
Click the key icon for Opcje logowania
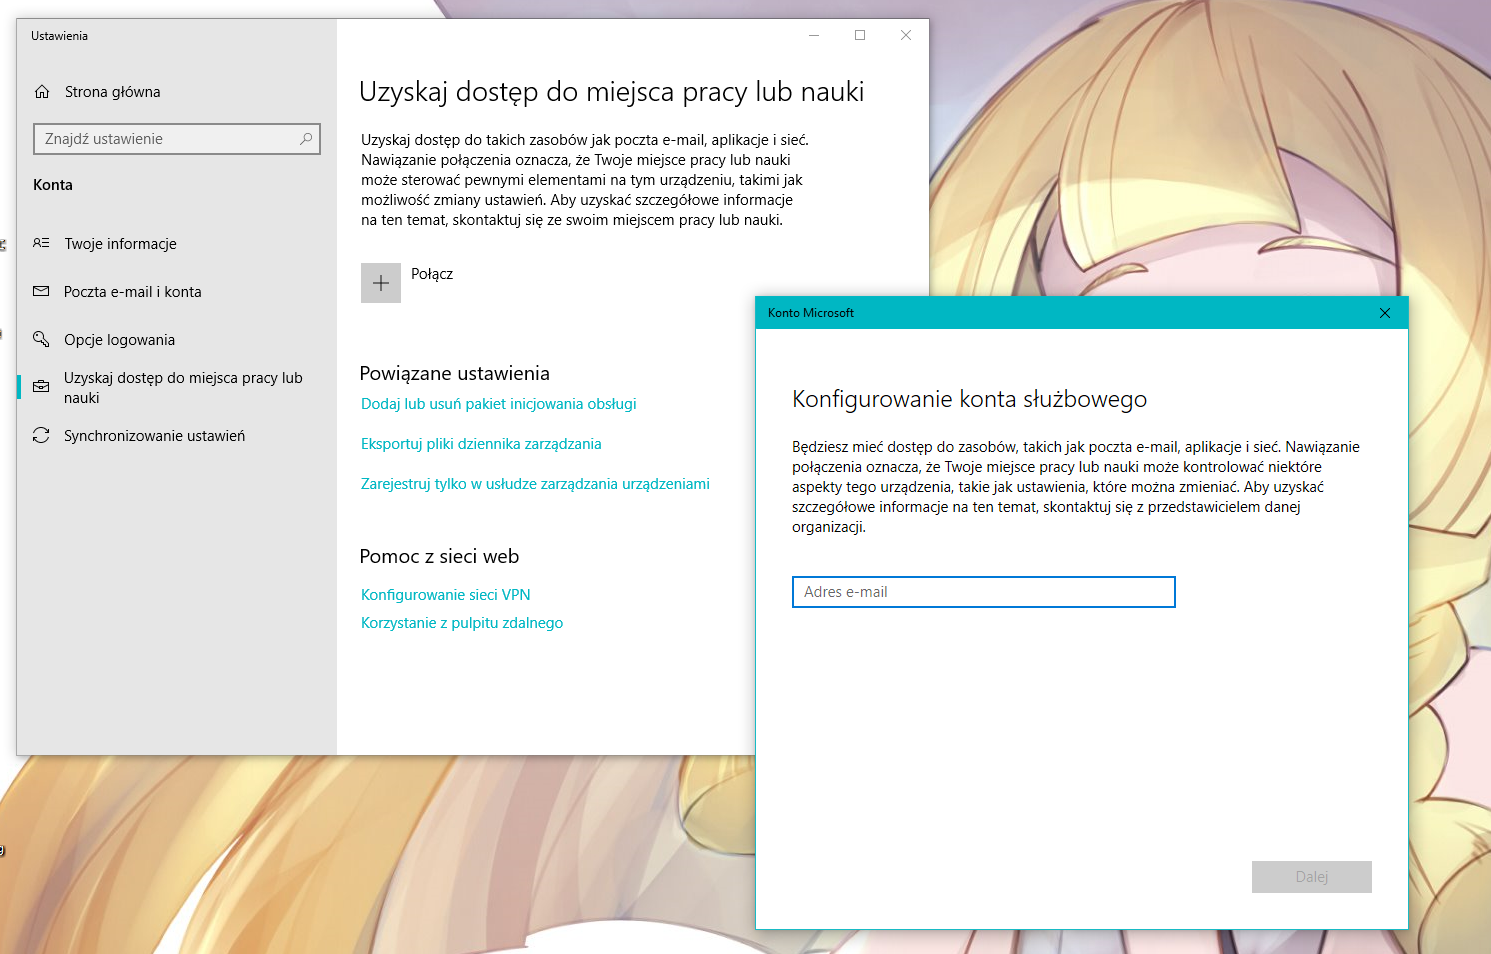pyautogui.click(x=41, y=339)
